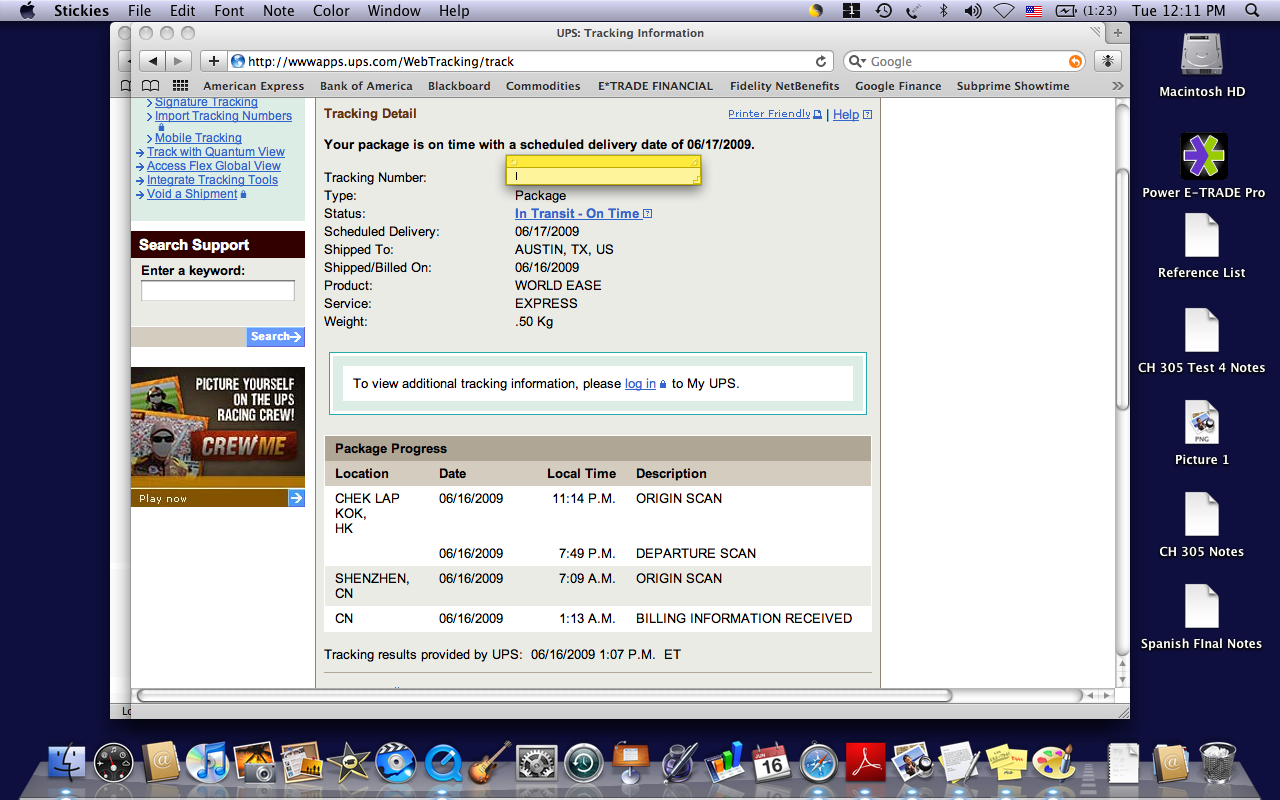Image resolution: width=1280 pixels, height=800 pixels.
Task: Click the help icon beside In Transit status
Action: 648,214
